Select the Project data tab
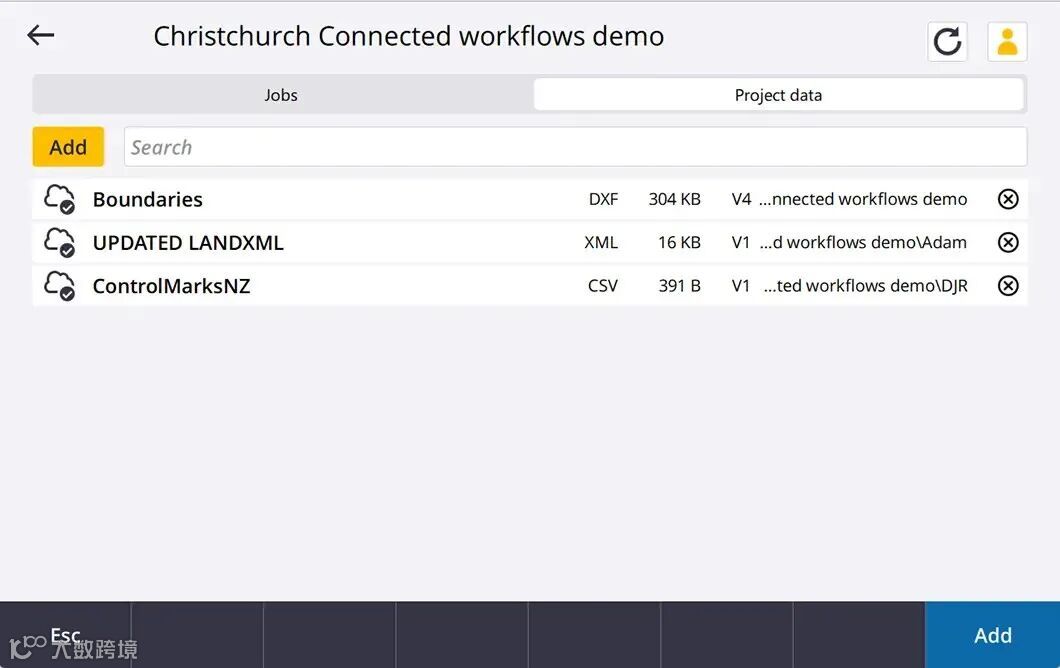This screenshot has height=668, width=1060. click(778, 95)
